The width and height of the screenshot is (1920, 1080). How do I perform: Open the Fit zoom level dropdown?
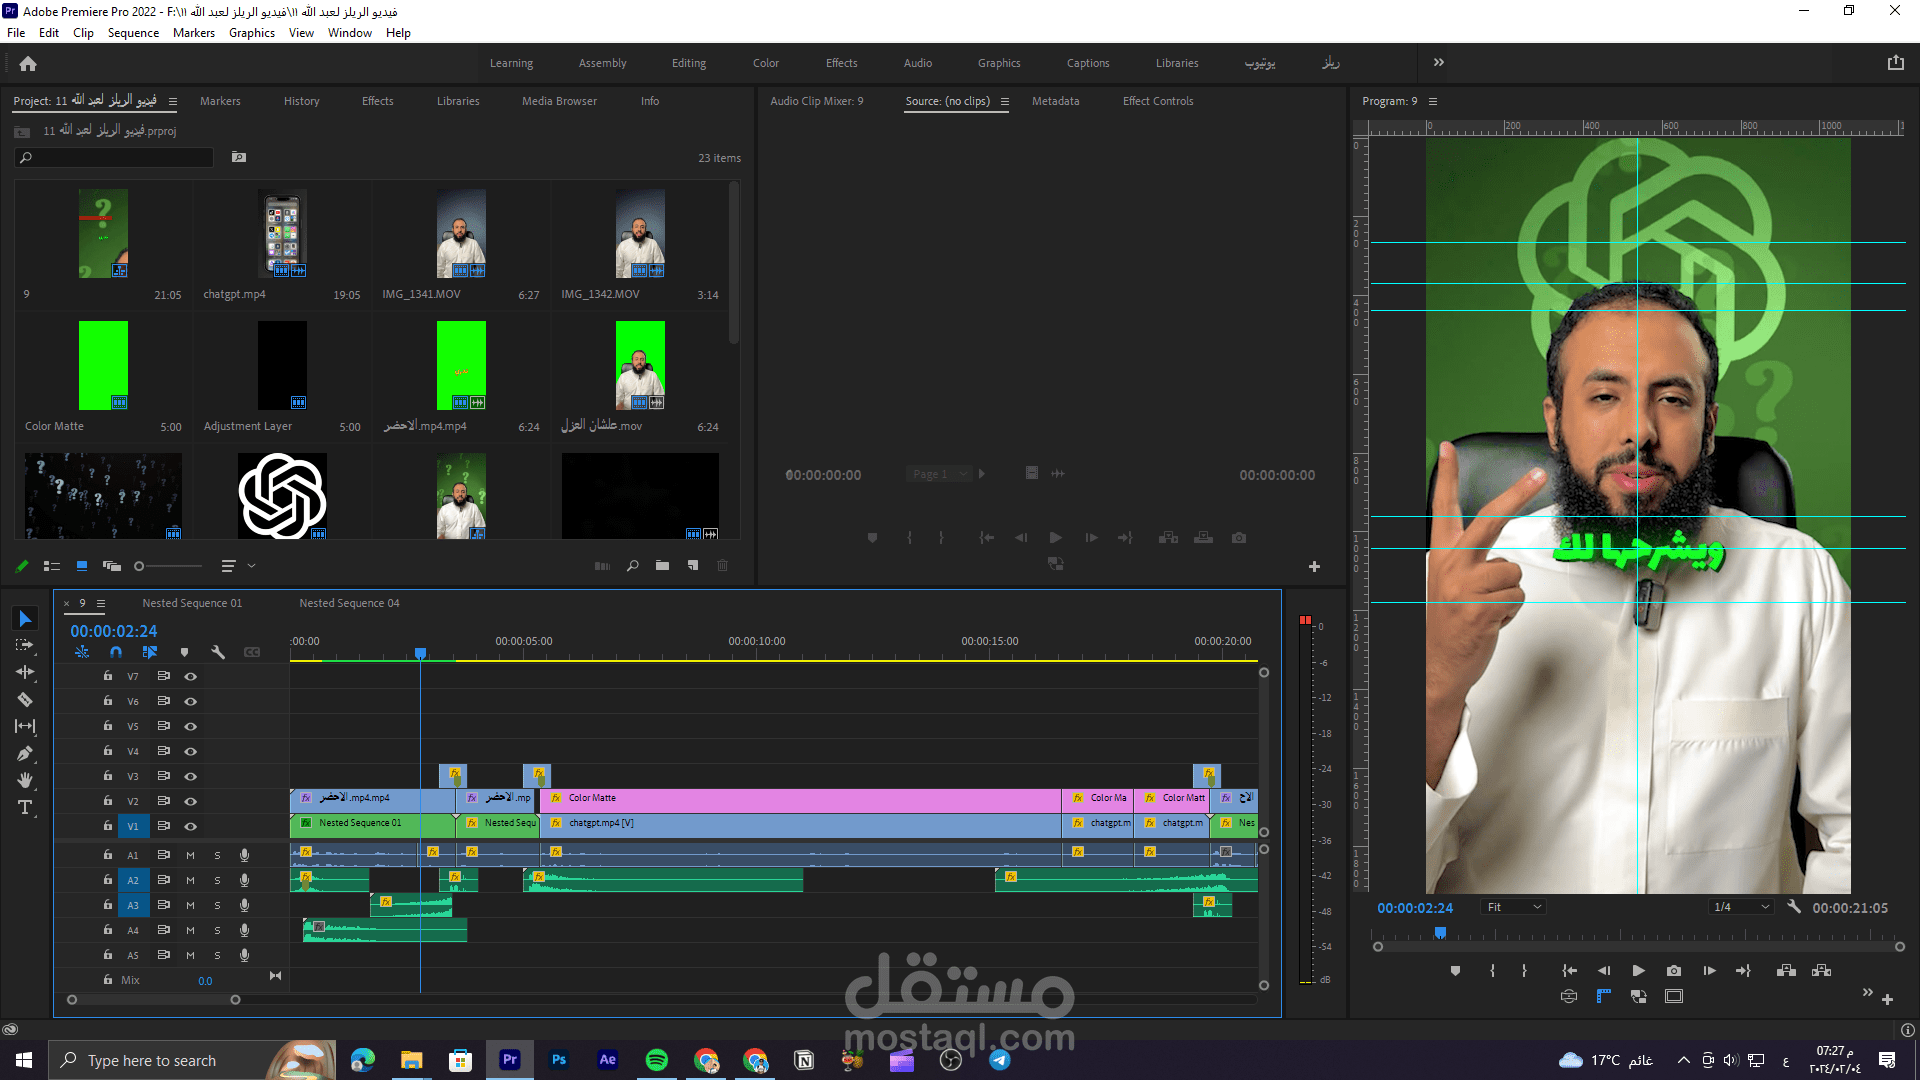[1514, 907]
